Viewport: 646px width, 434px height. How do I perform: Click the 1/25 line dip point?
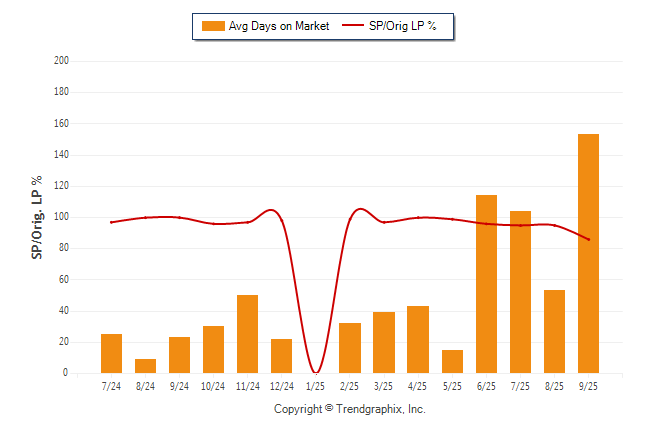[316, 372]
